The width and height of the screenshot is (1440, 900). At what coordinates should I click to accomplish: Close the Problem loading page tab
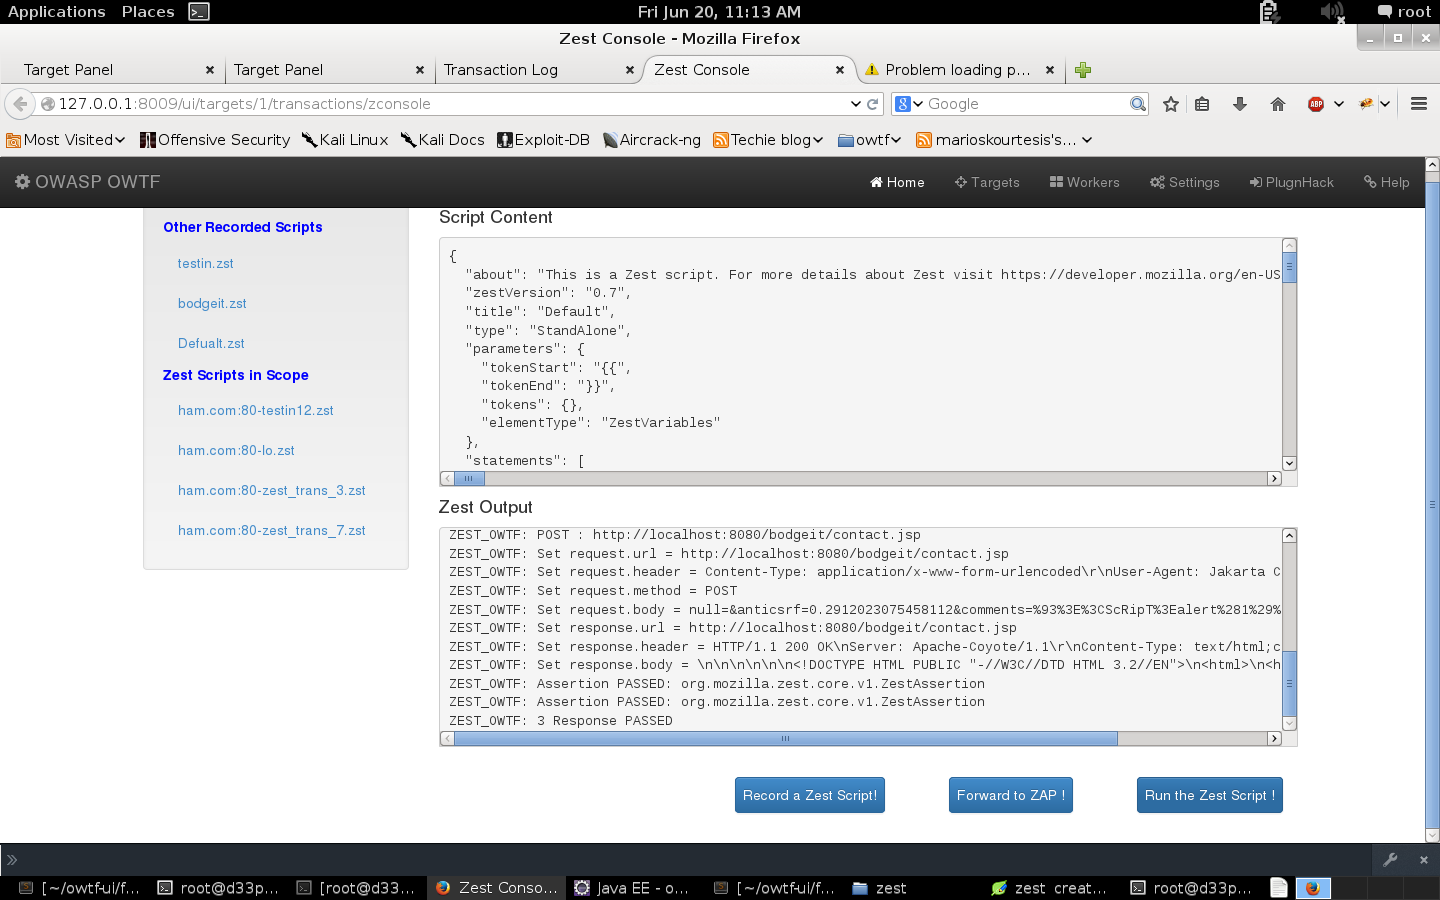coord(1050,70)
